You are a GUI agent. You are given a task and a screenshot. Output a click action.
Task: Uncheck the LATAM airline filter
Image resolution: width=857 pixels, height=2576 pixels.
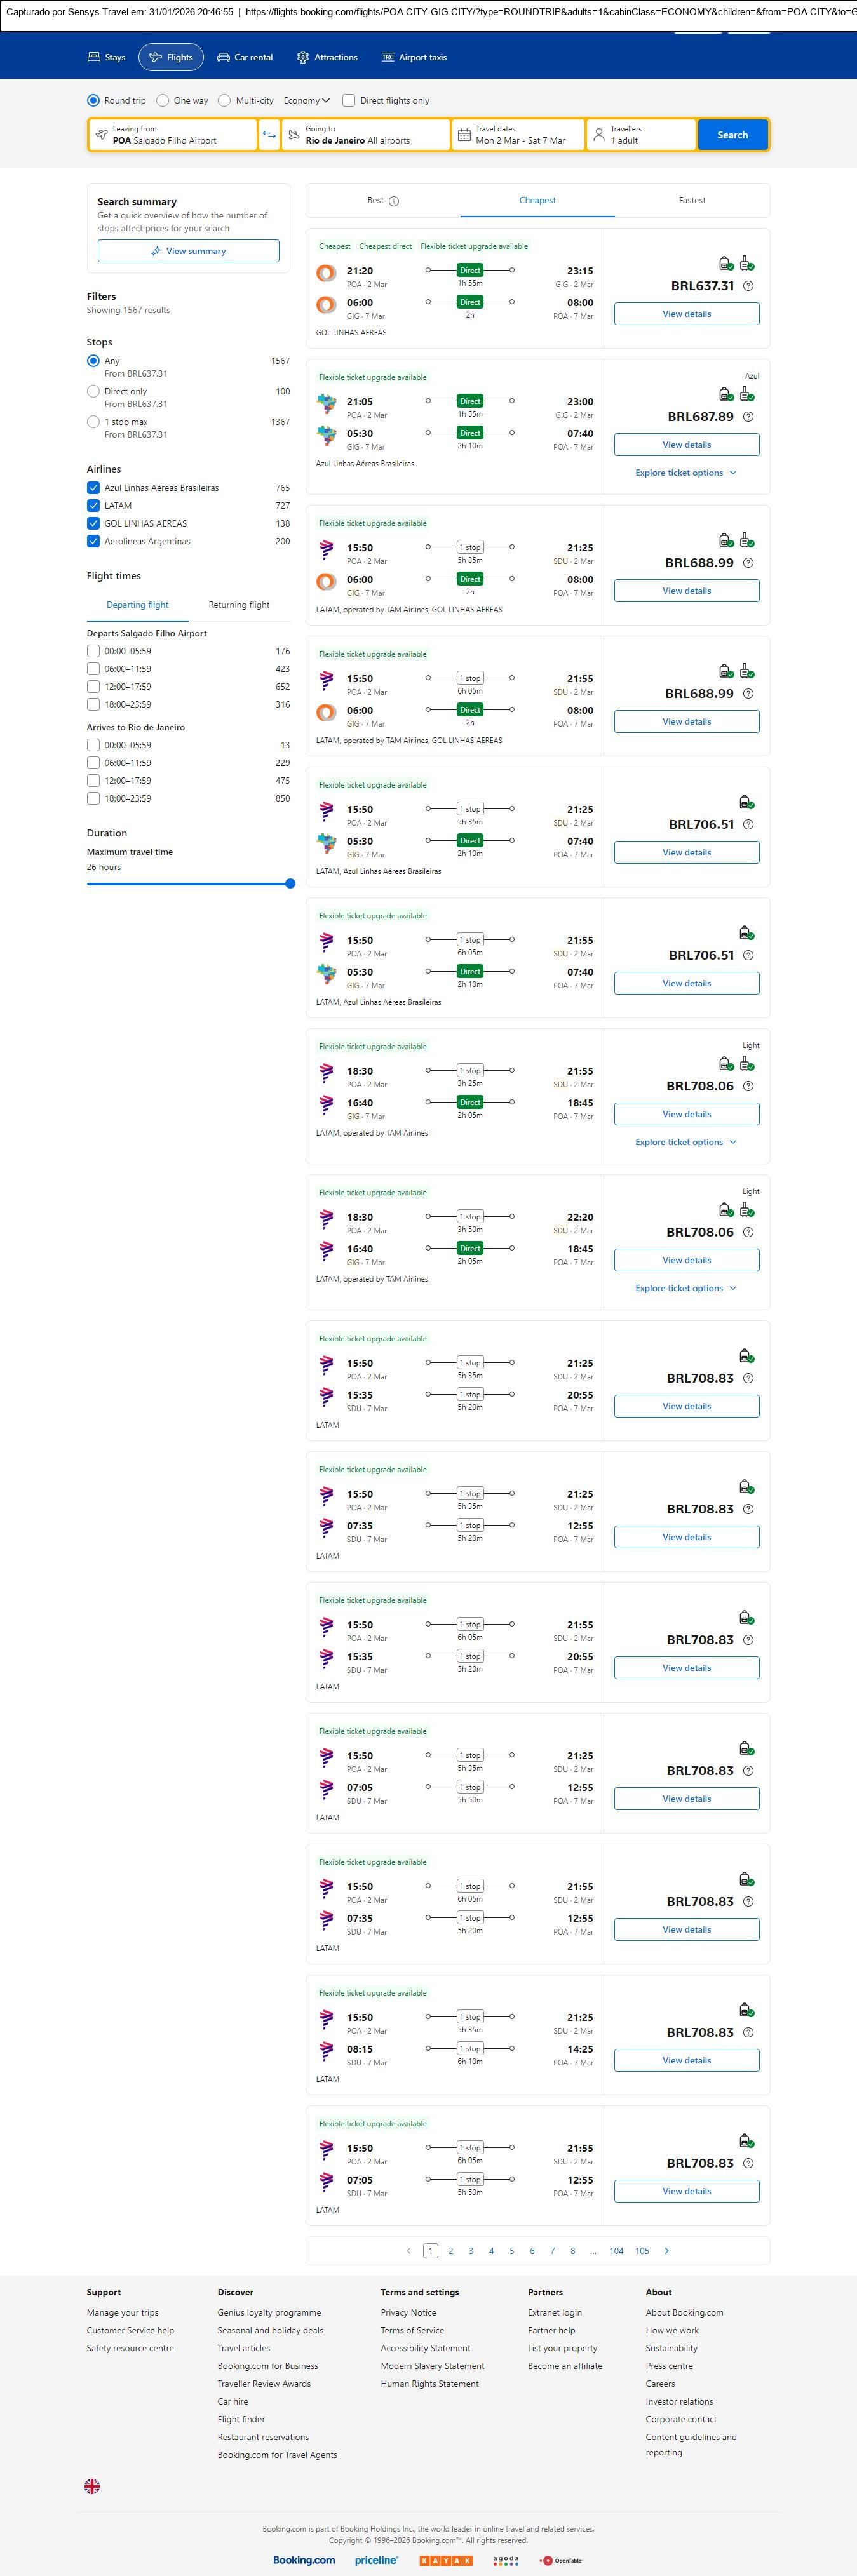click(93, 506)
